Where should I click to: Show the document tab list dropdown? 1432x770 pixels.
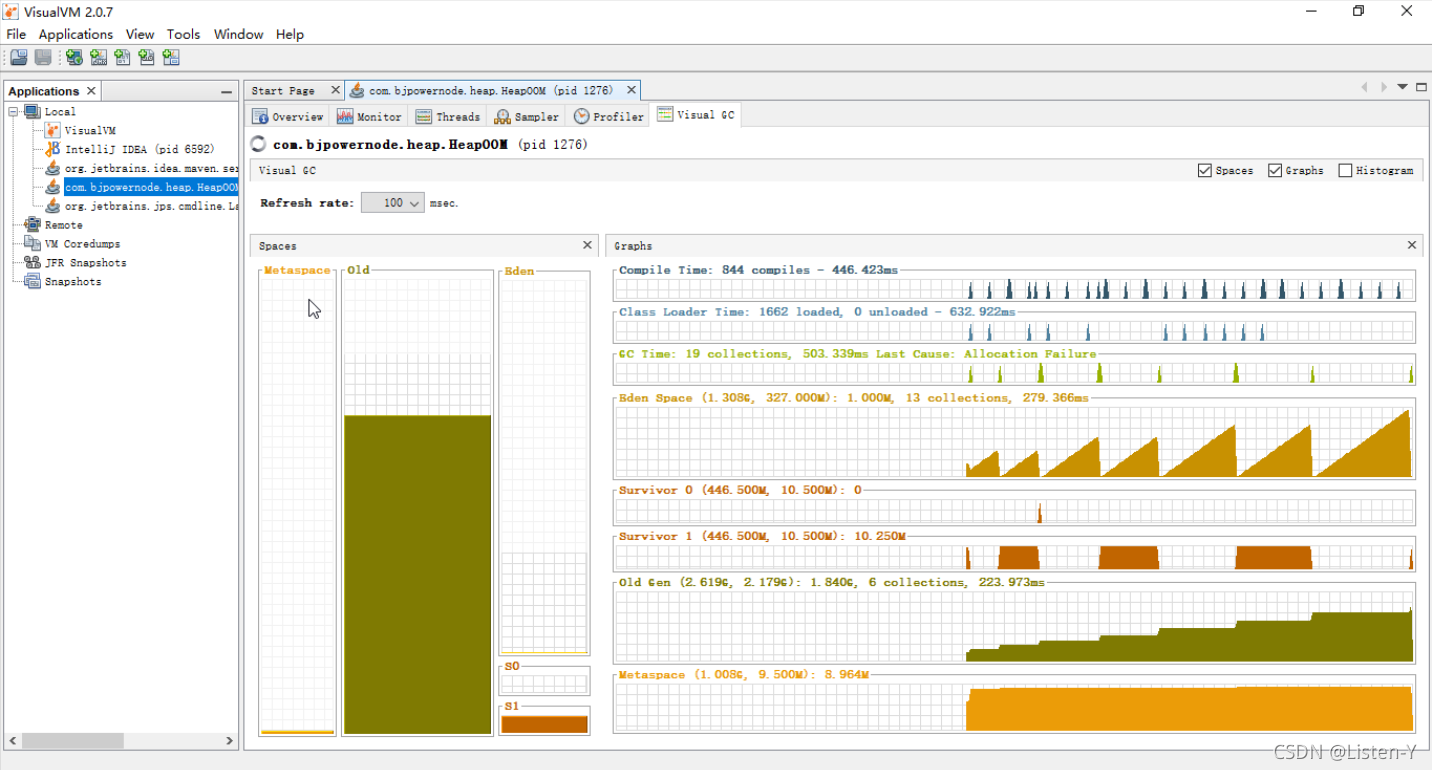click(1403, 87)
